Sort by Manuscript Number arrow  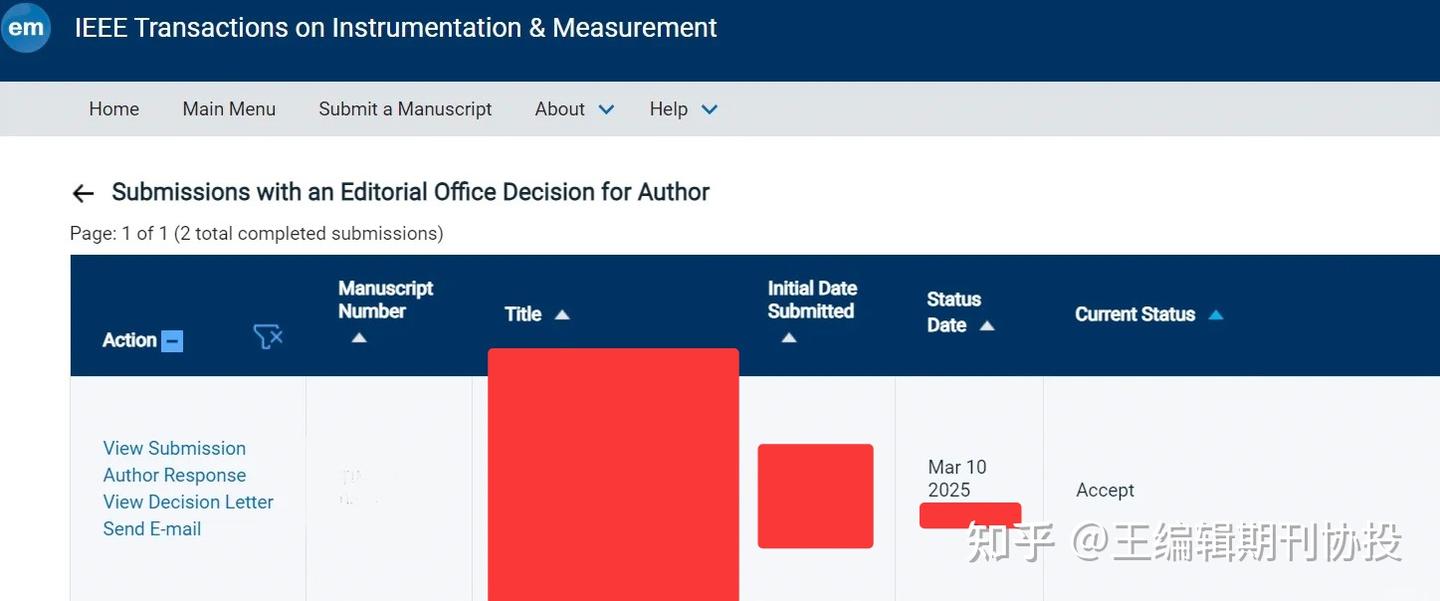[359, 338]
